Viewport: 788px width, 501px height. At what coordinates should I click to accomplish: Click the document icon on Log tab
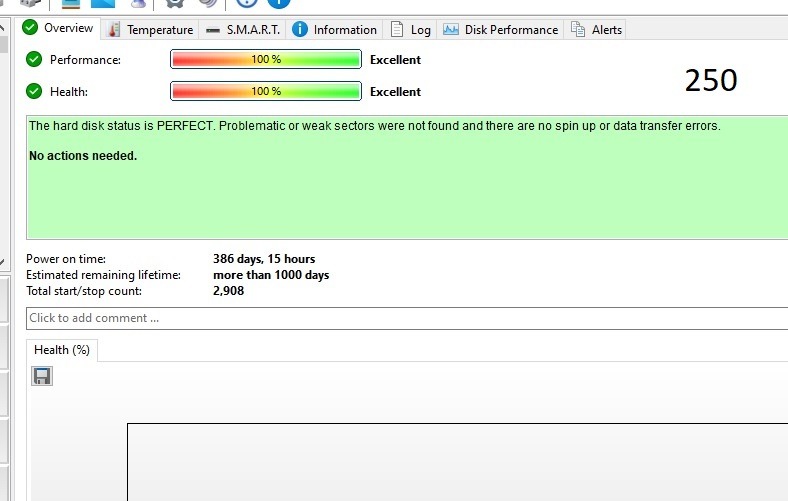397,29
